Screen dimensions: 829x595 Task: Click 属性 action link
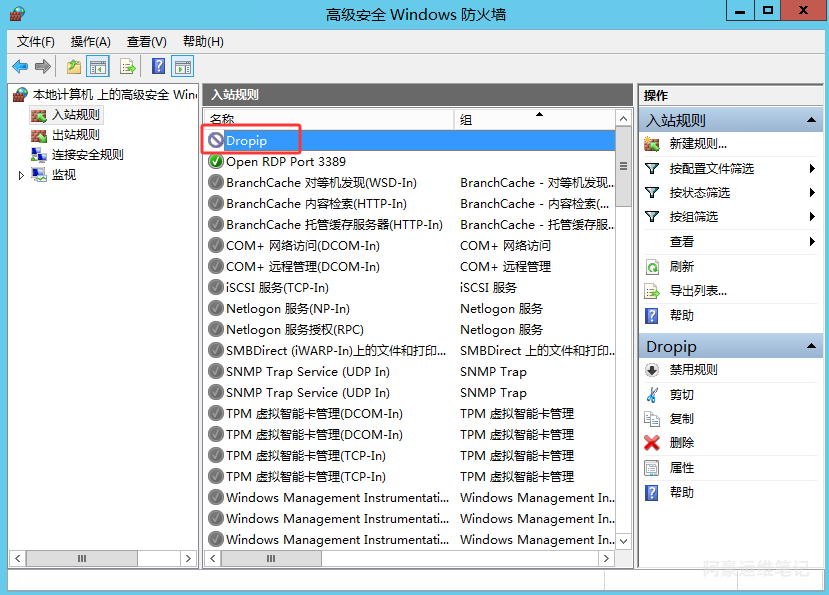(681, 468)
